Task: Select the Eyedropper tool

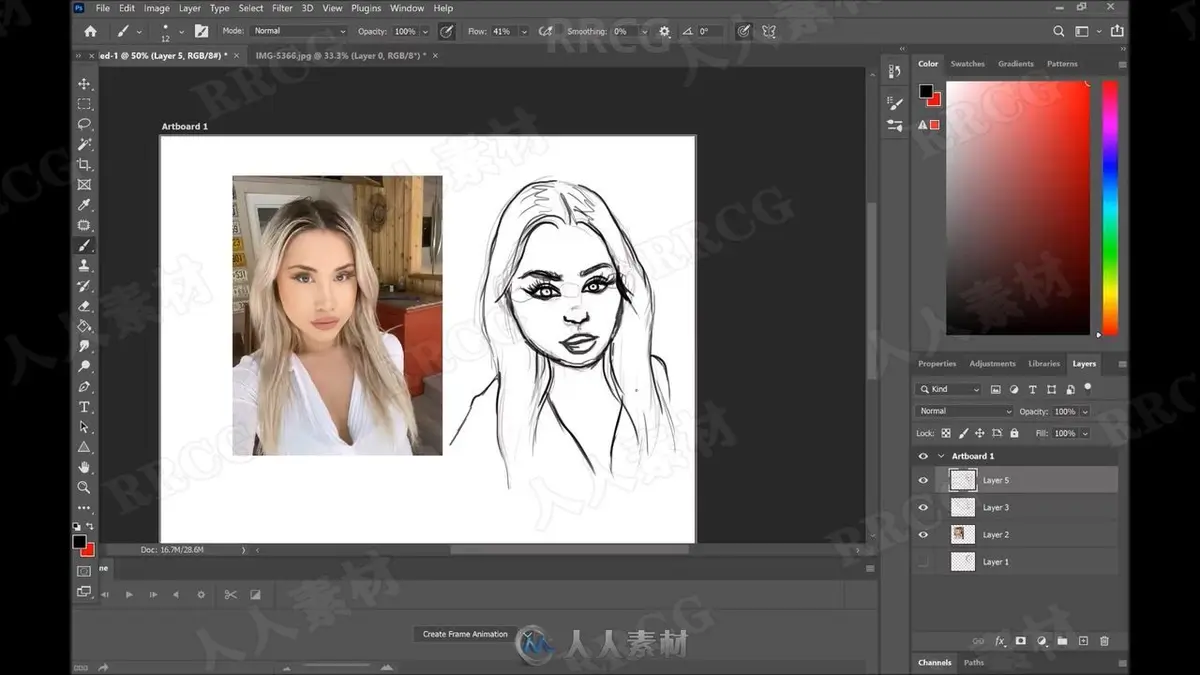Action: (84, 205)
